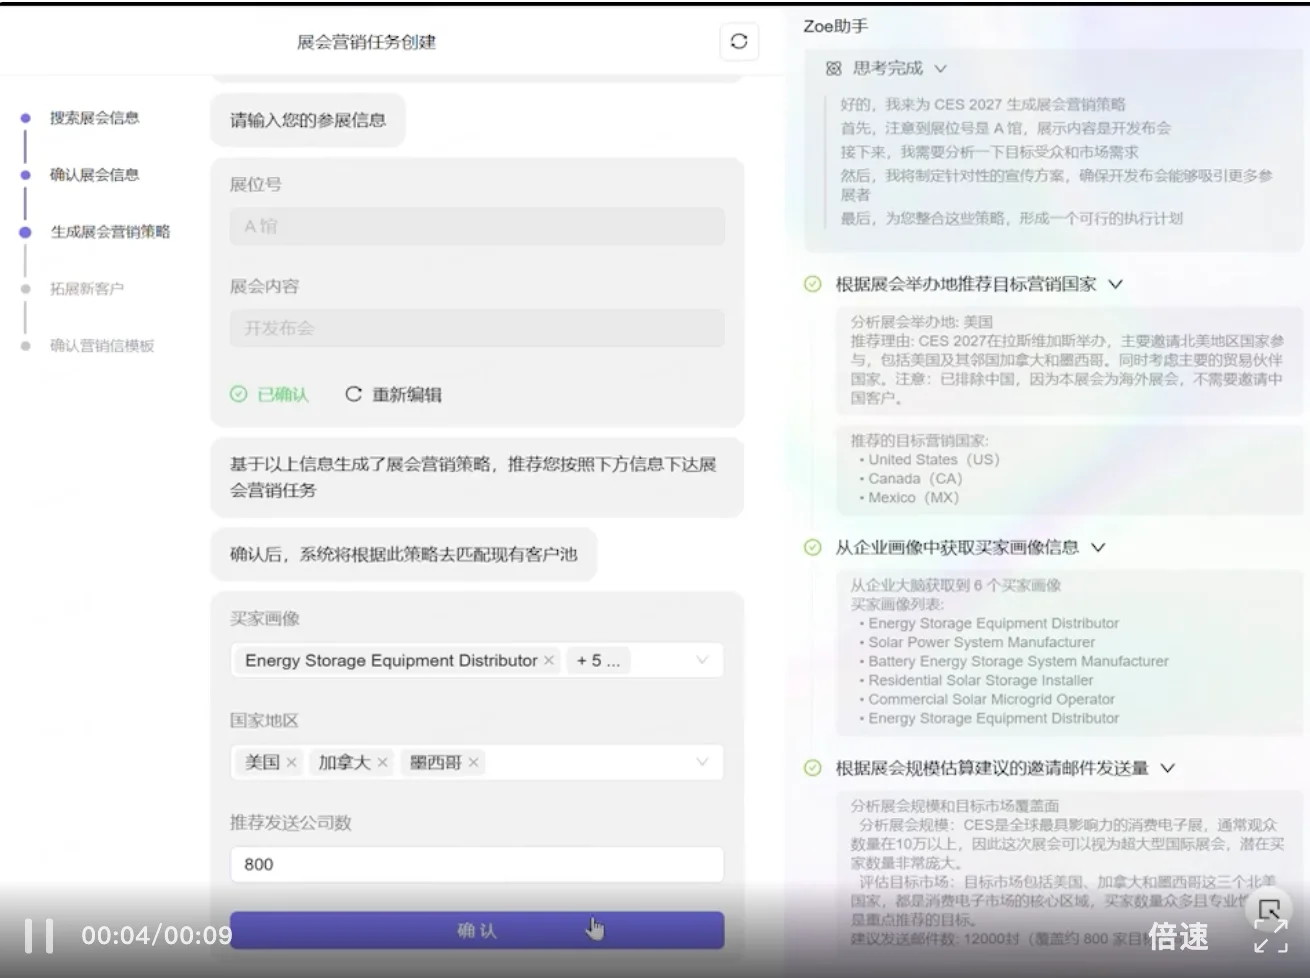Click the check icon beside 根据展会举办地推荐目标营销国家
The height and width of the screenshot is (978, 1310).
click(x=813, y=284)
